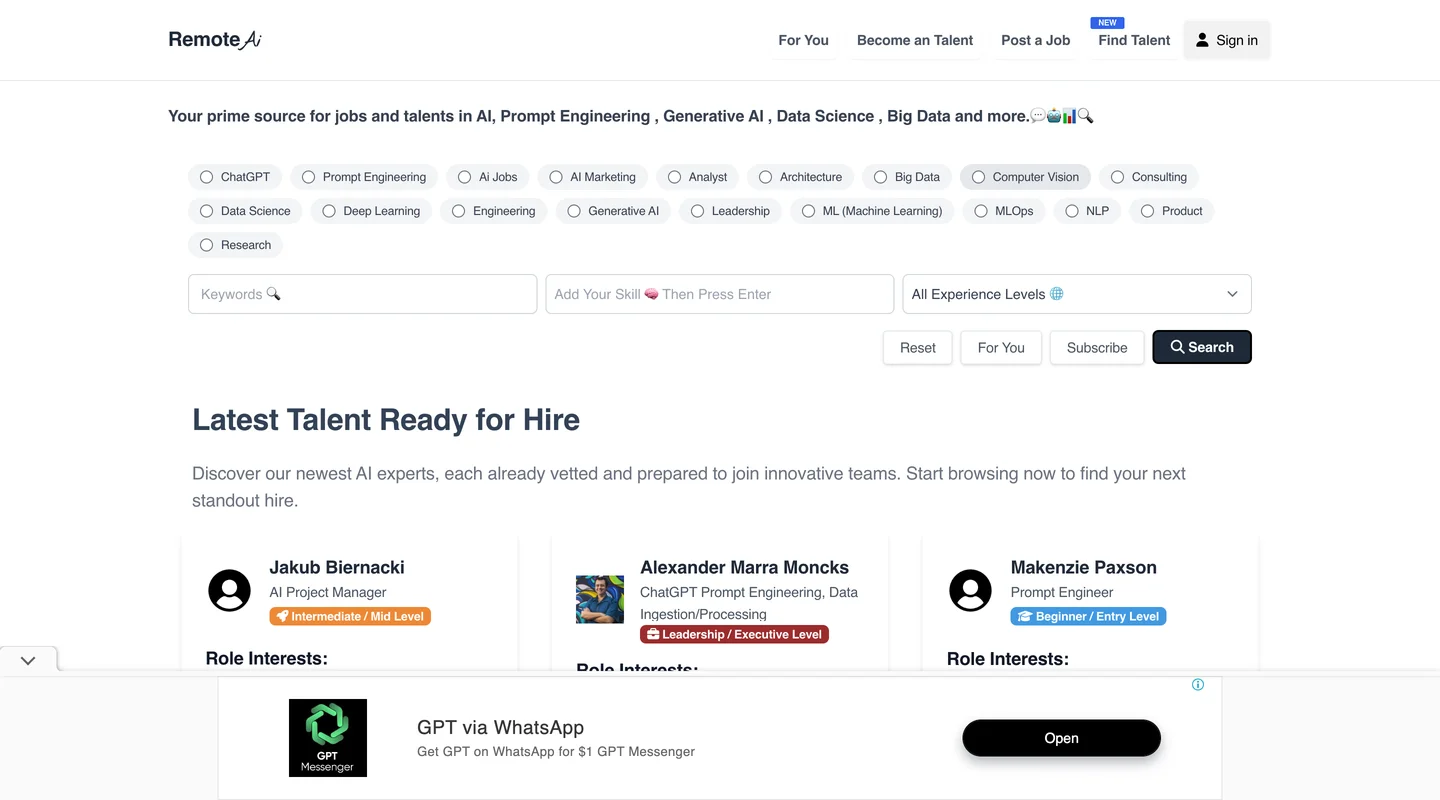Viewport: 1440px width, 800px height.
Task: Click the Remote AI logo
Action: coord(214,39)
